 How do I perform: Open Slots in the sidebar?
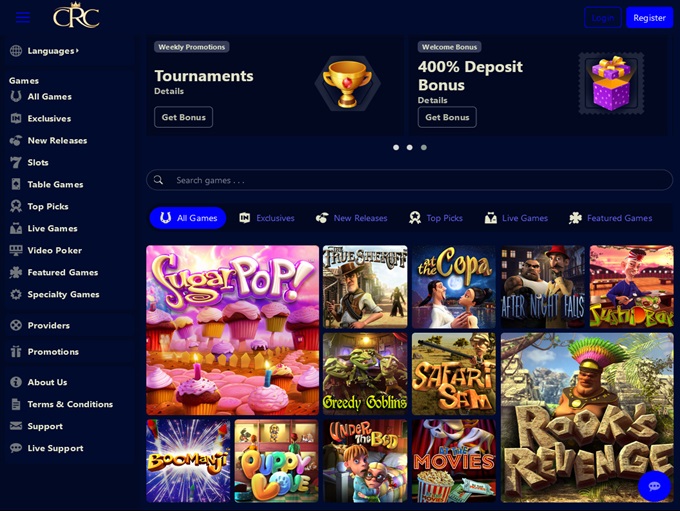(38, 162)
